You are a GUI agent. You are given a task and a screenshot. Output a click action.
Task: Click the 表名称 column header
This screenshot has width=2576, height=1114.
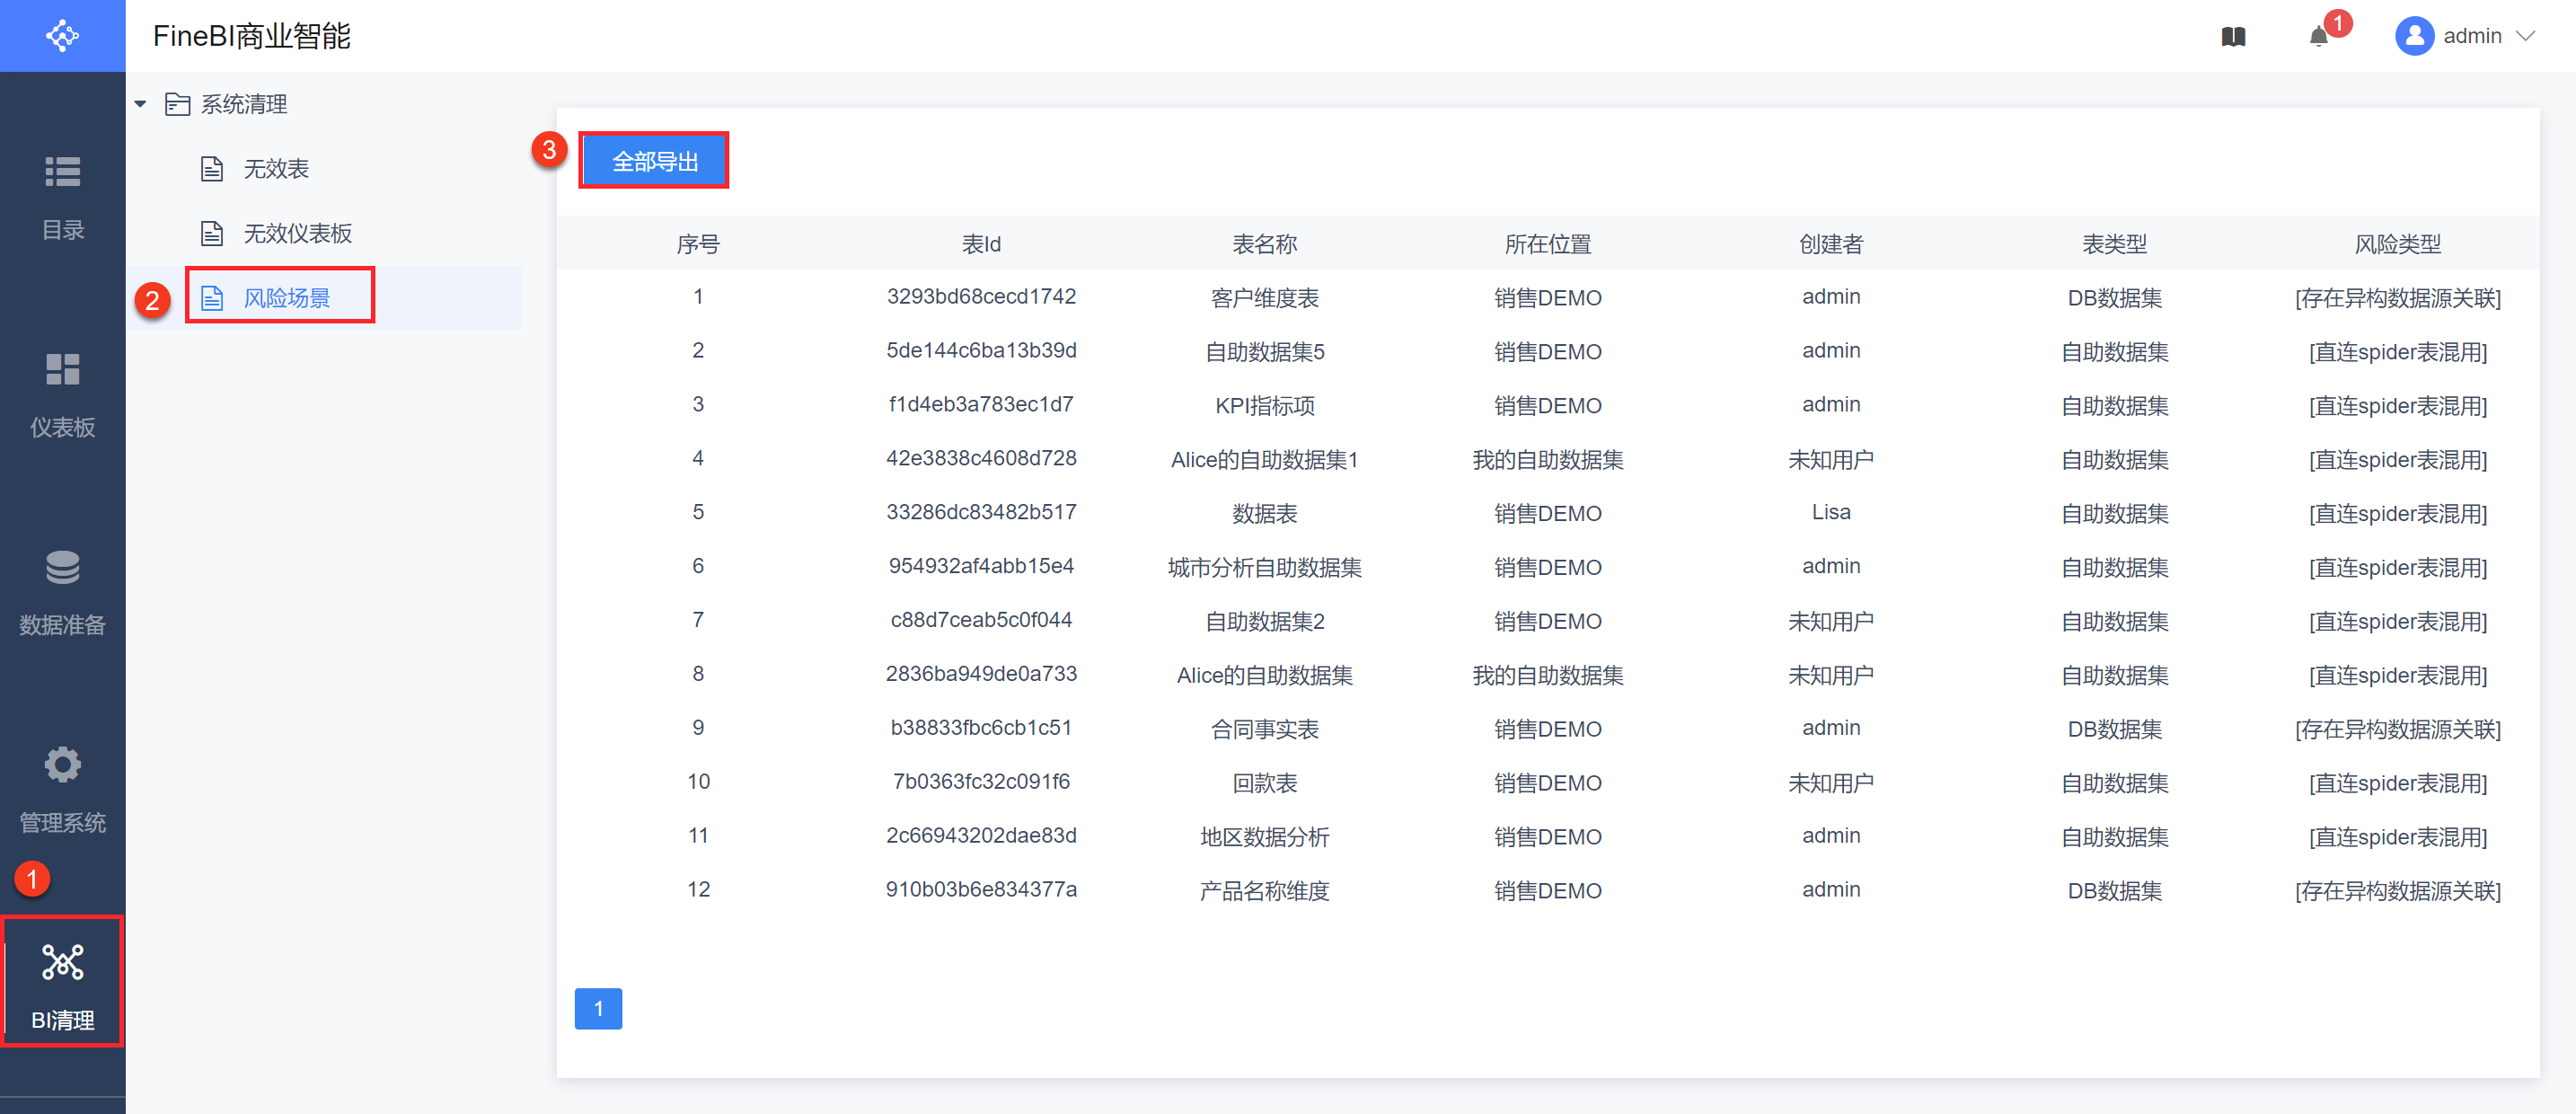click(1264, 244)
